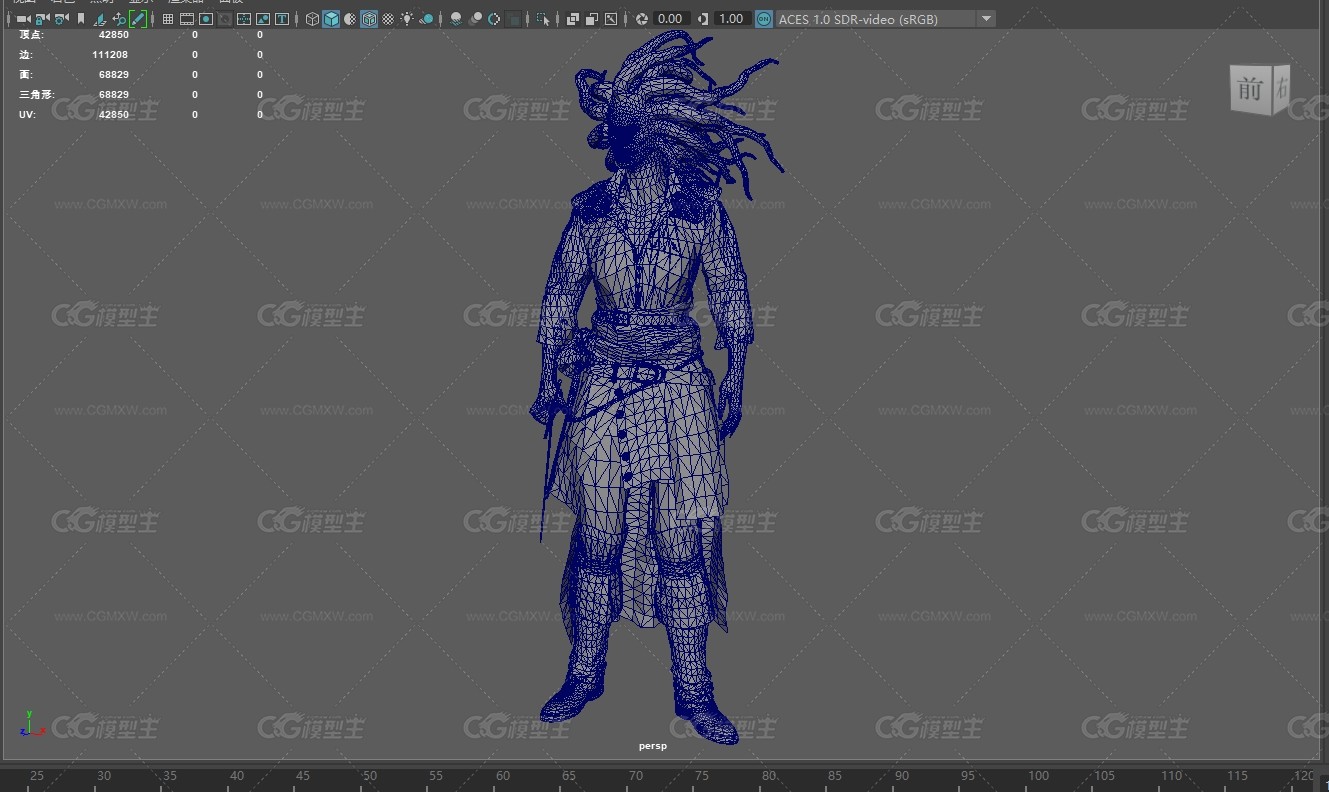Click the 前 (front) face of the view cube

pyautogui.click(x=1250, y=89)
